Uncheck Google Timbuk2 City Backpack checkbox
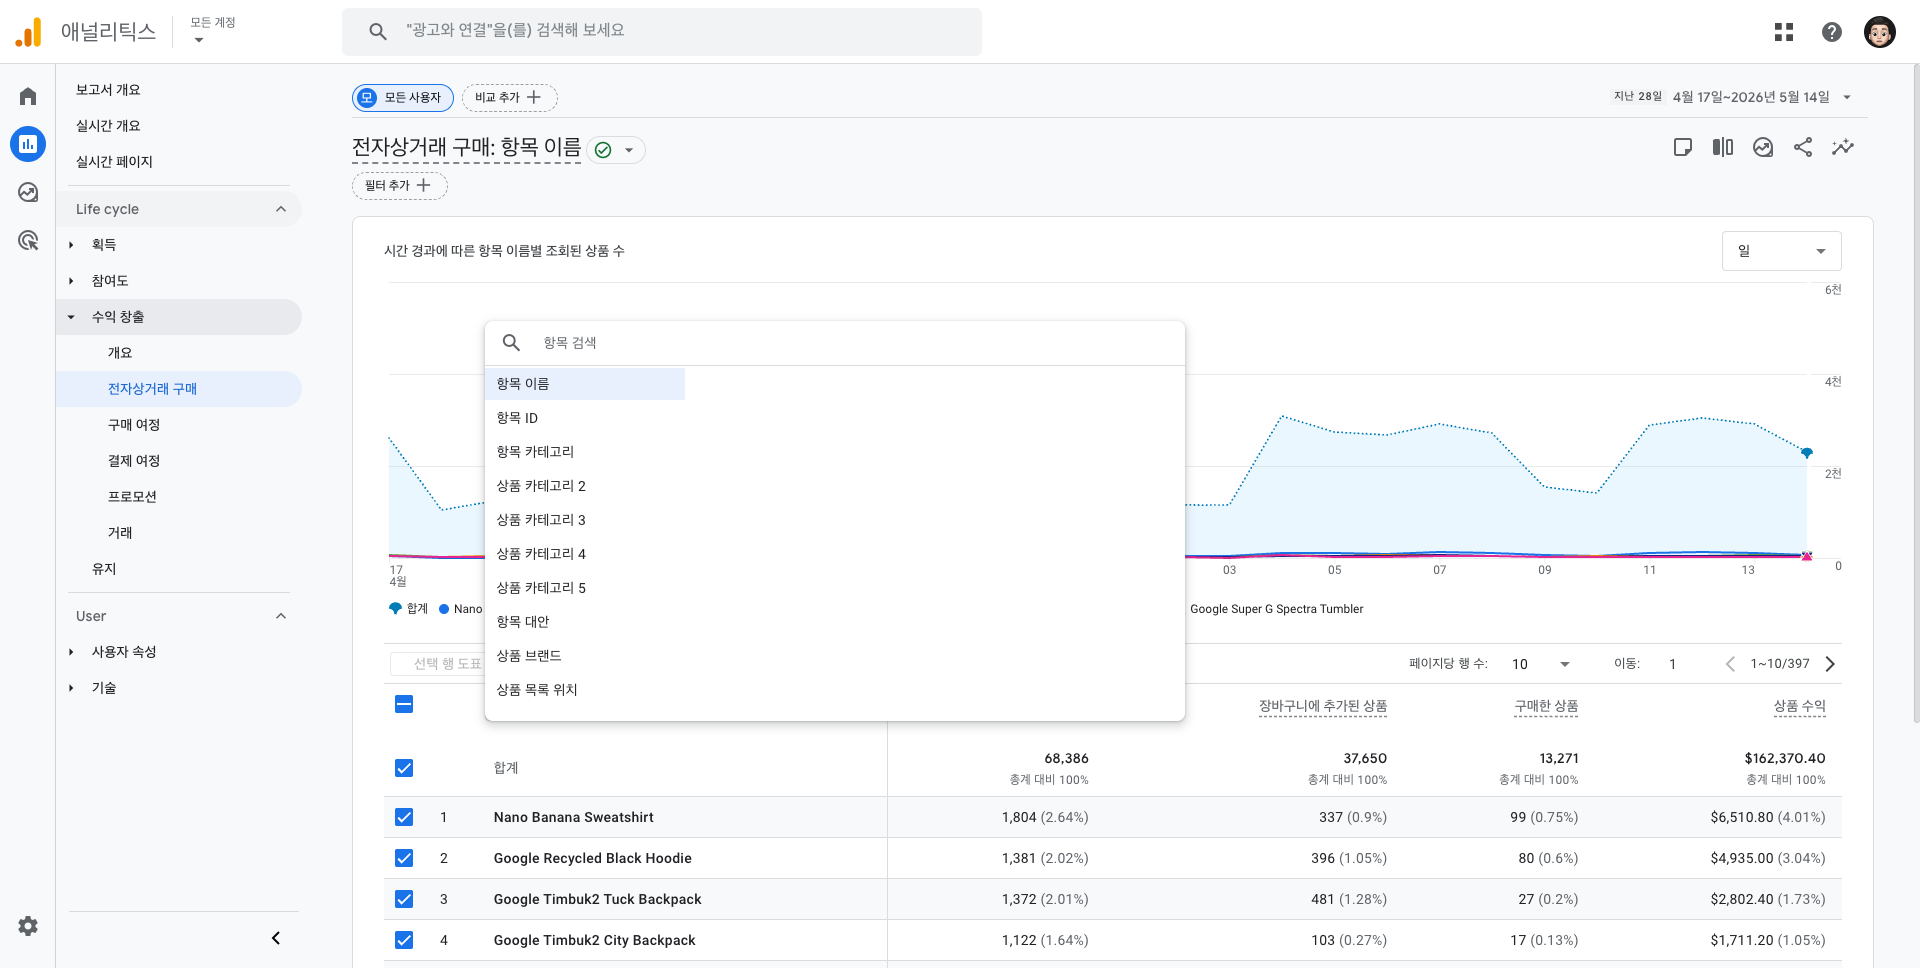The height and width of the screenshot is (968, 1920). click(x=404, y=940)
